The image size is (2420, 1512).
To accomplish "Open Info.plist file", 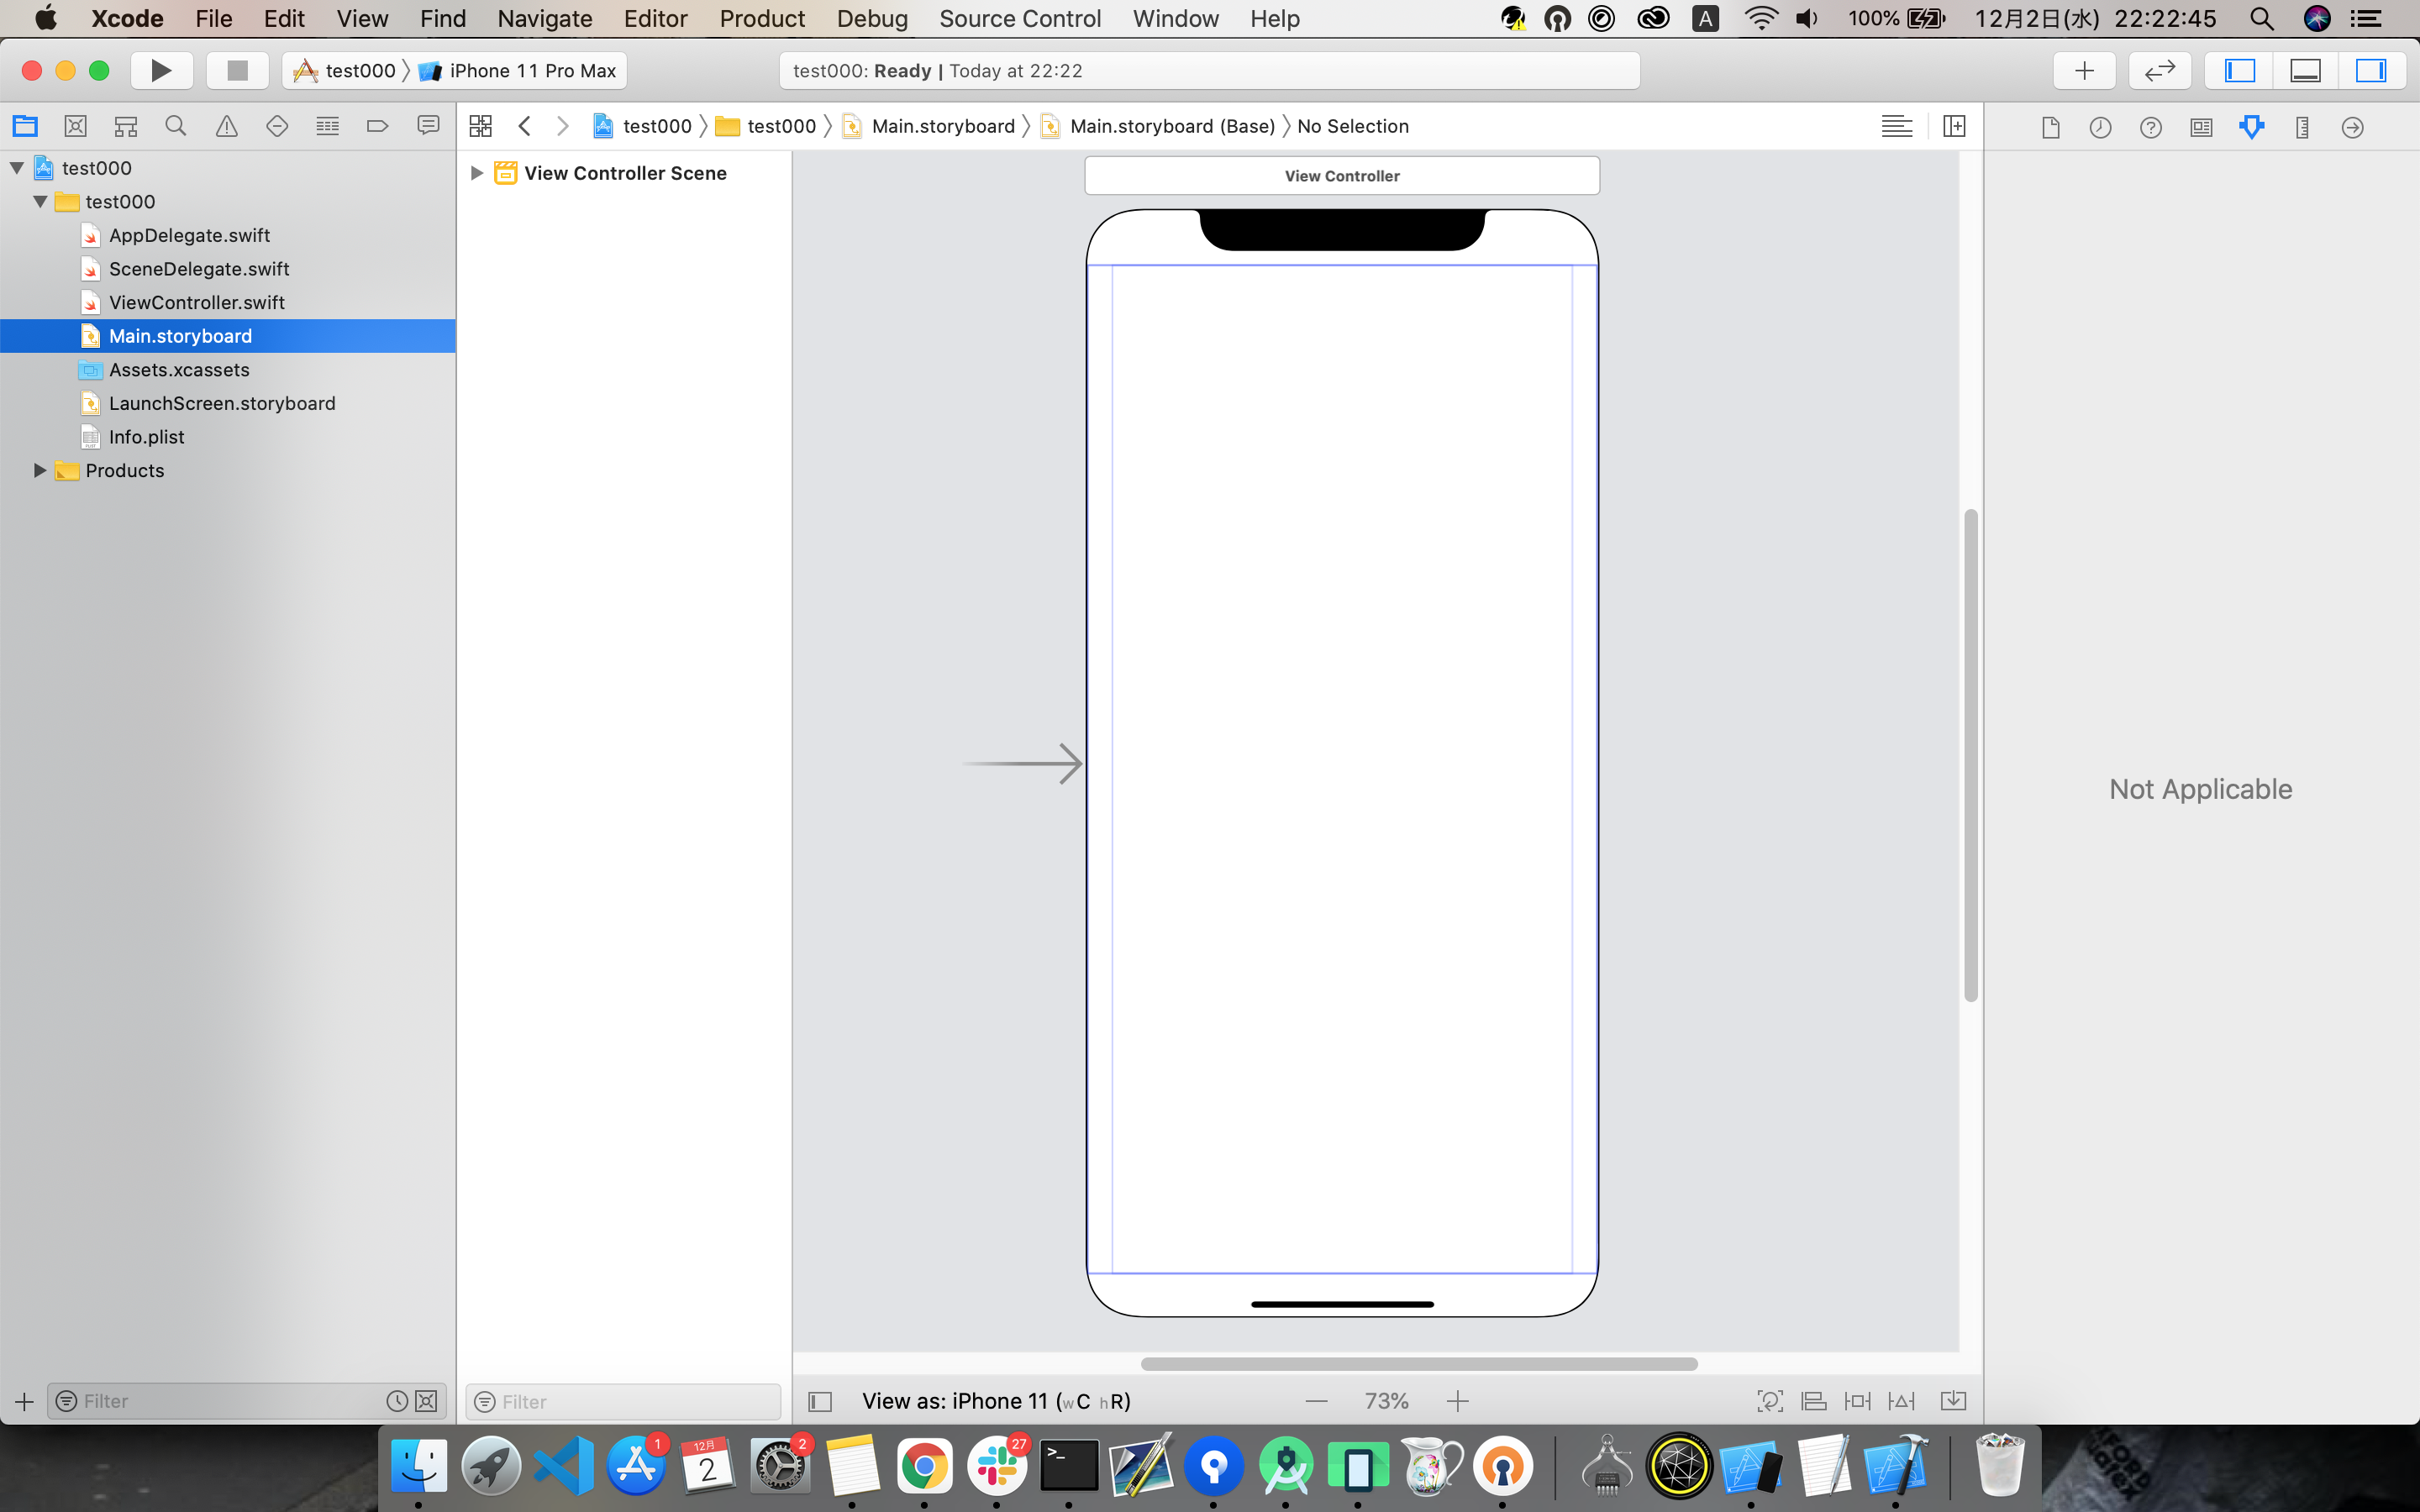I will 146,437.
